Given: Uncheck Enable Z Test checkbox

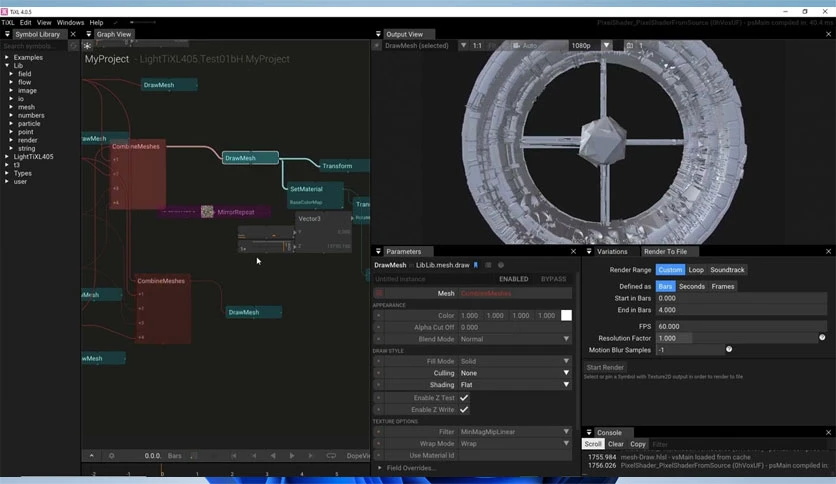Looking at the screenshot, I should [464, 398].
